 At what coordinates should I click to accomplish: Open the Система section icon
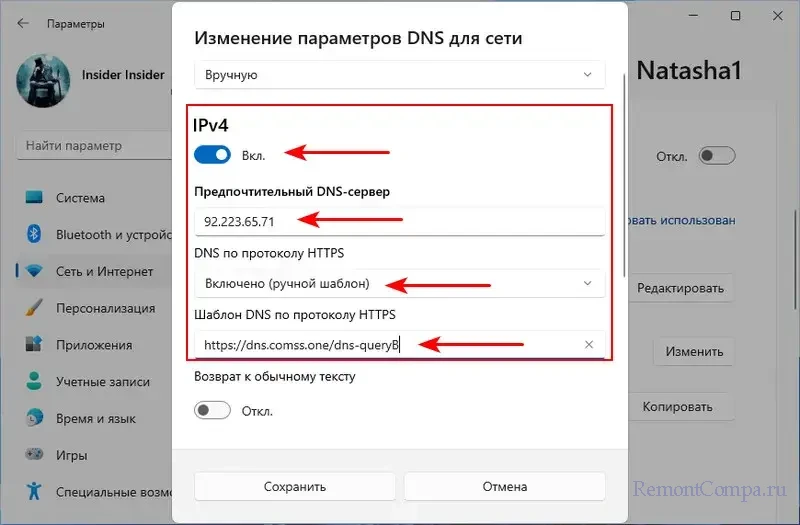point(35,198)
